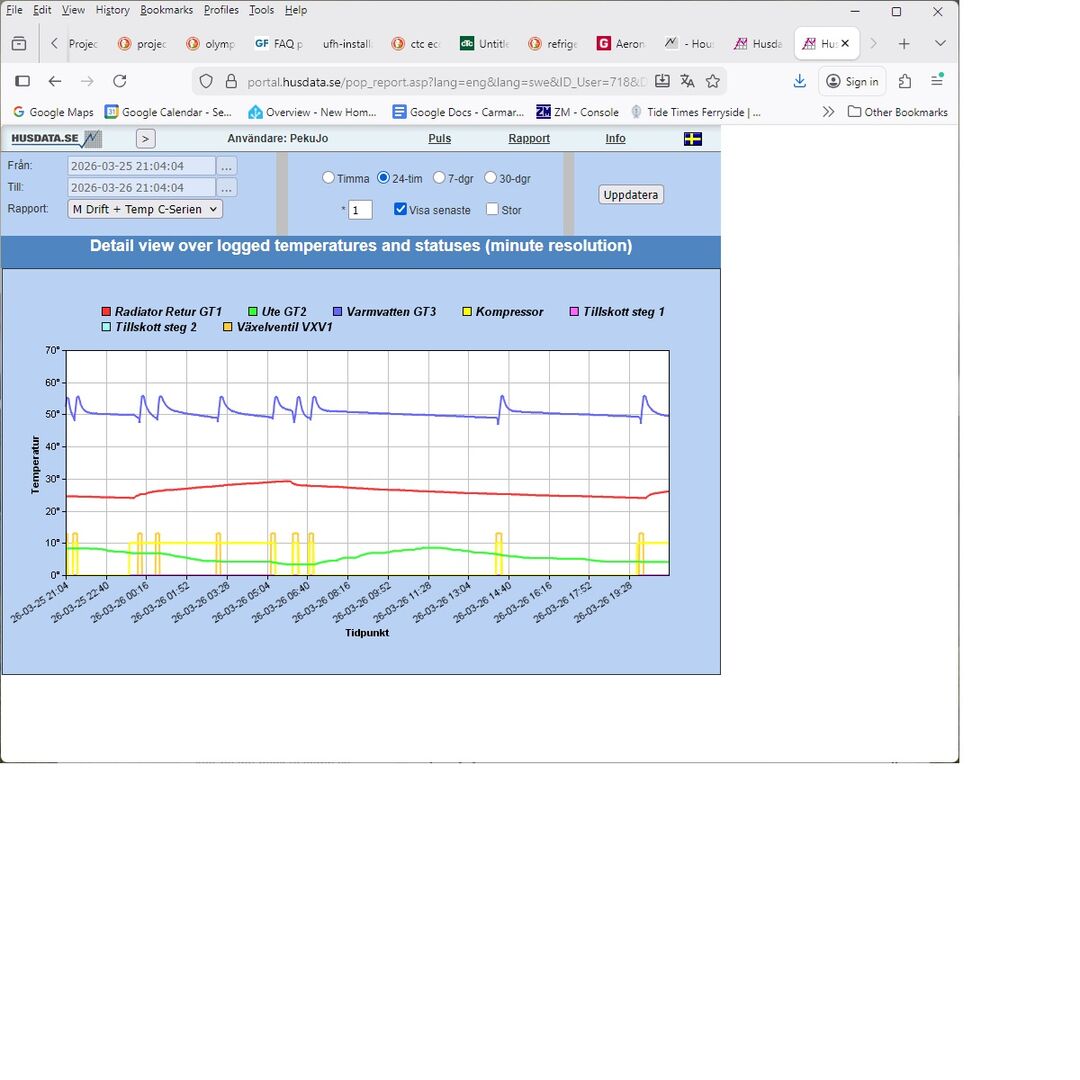Screen dimensions: 1080x1080
Task: Open the Bookmarks menu
Action: [166, 10]
